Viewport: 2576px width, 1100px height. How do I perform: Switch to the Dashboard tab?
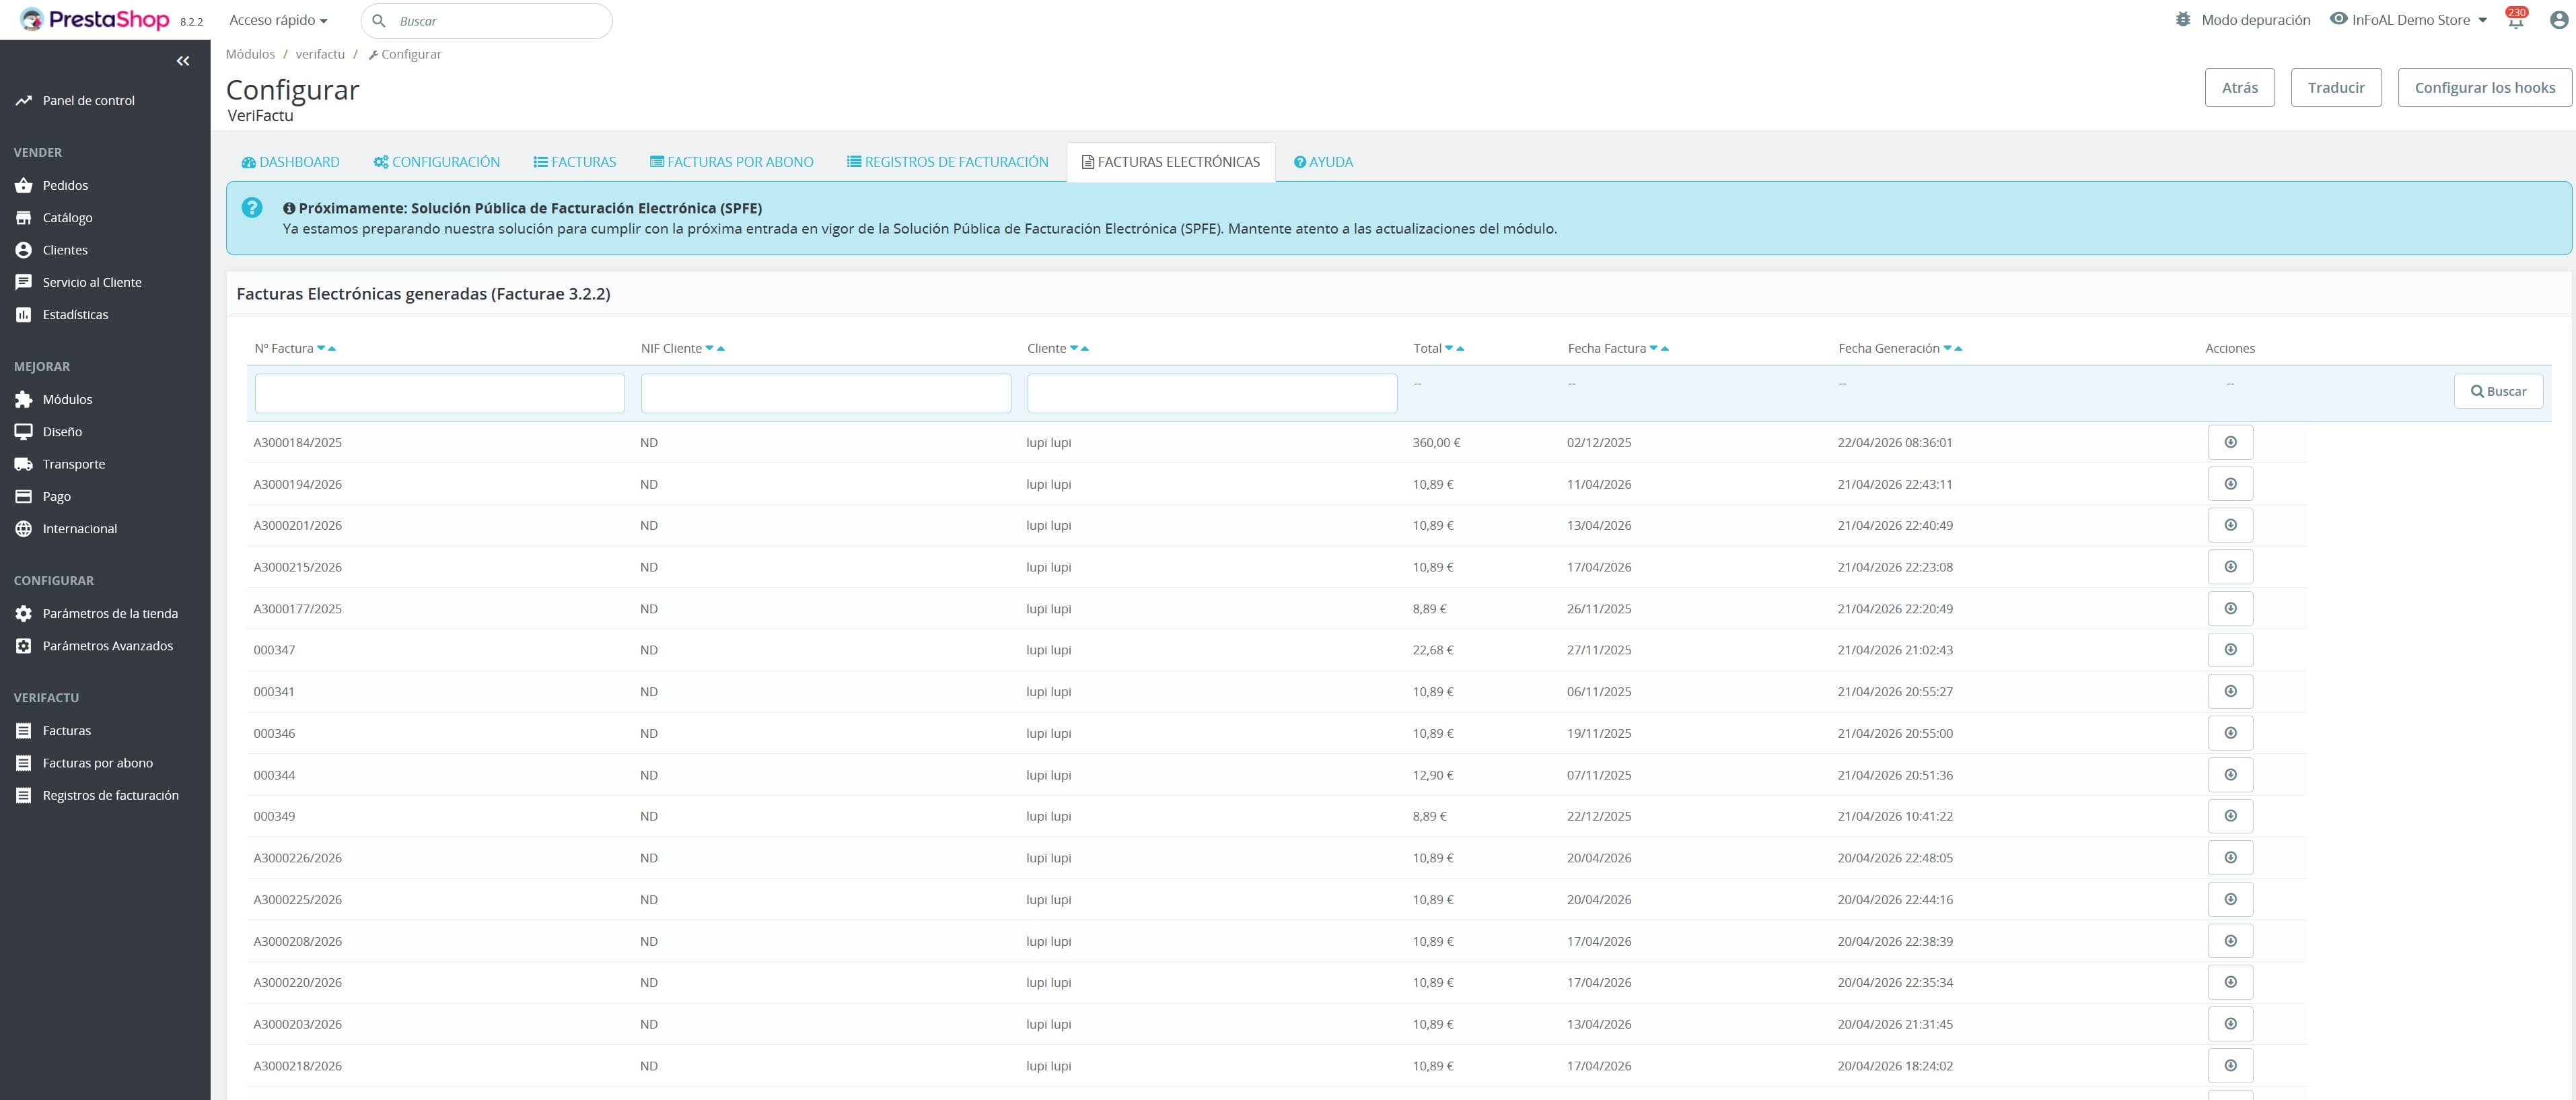[x=290, y=161]
